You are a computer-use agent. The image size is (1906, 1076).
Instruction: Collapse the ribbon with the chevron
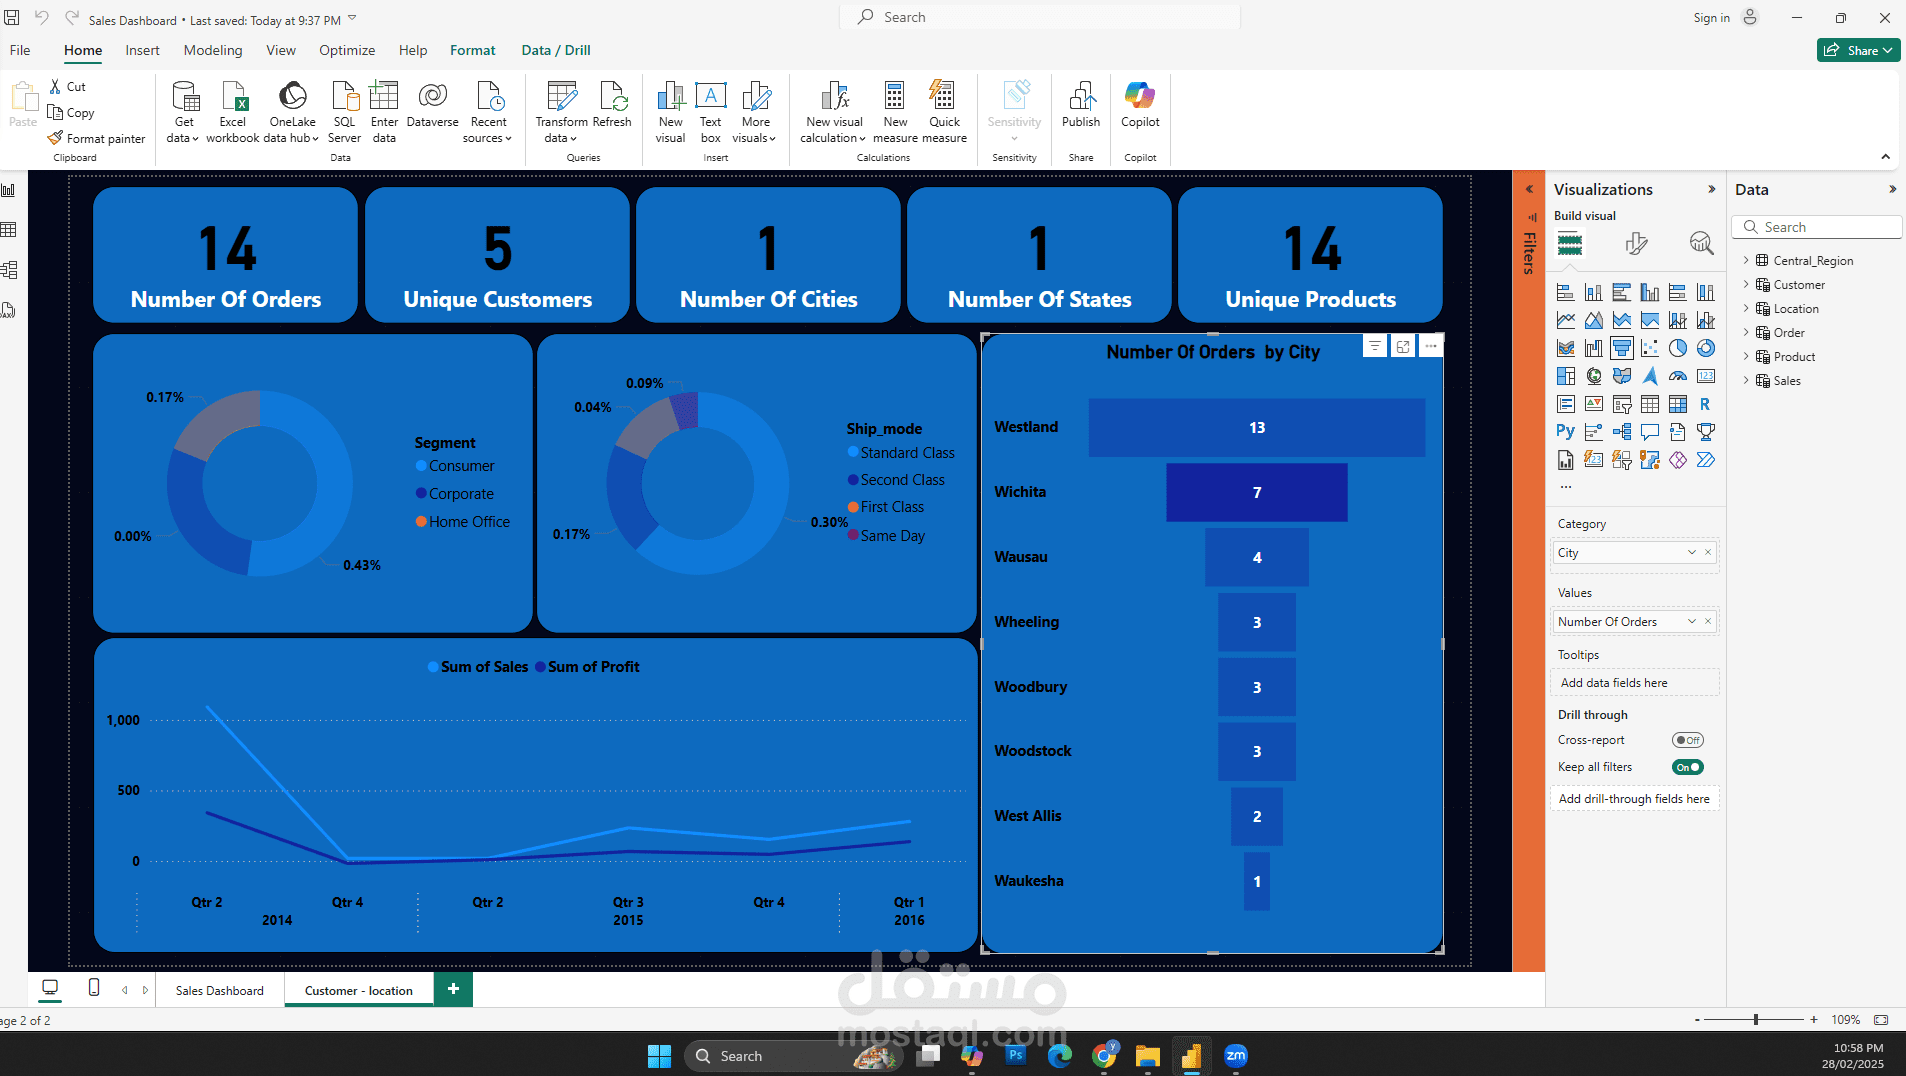pos(1885,156)
